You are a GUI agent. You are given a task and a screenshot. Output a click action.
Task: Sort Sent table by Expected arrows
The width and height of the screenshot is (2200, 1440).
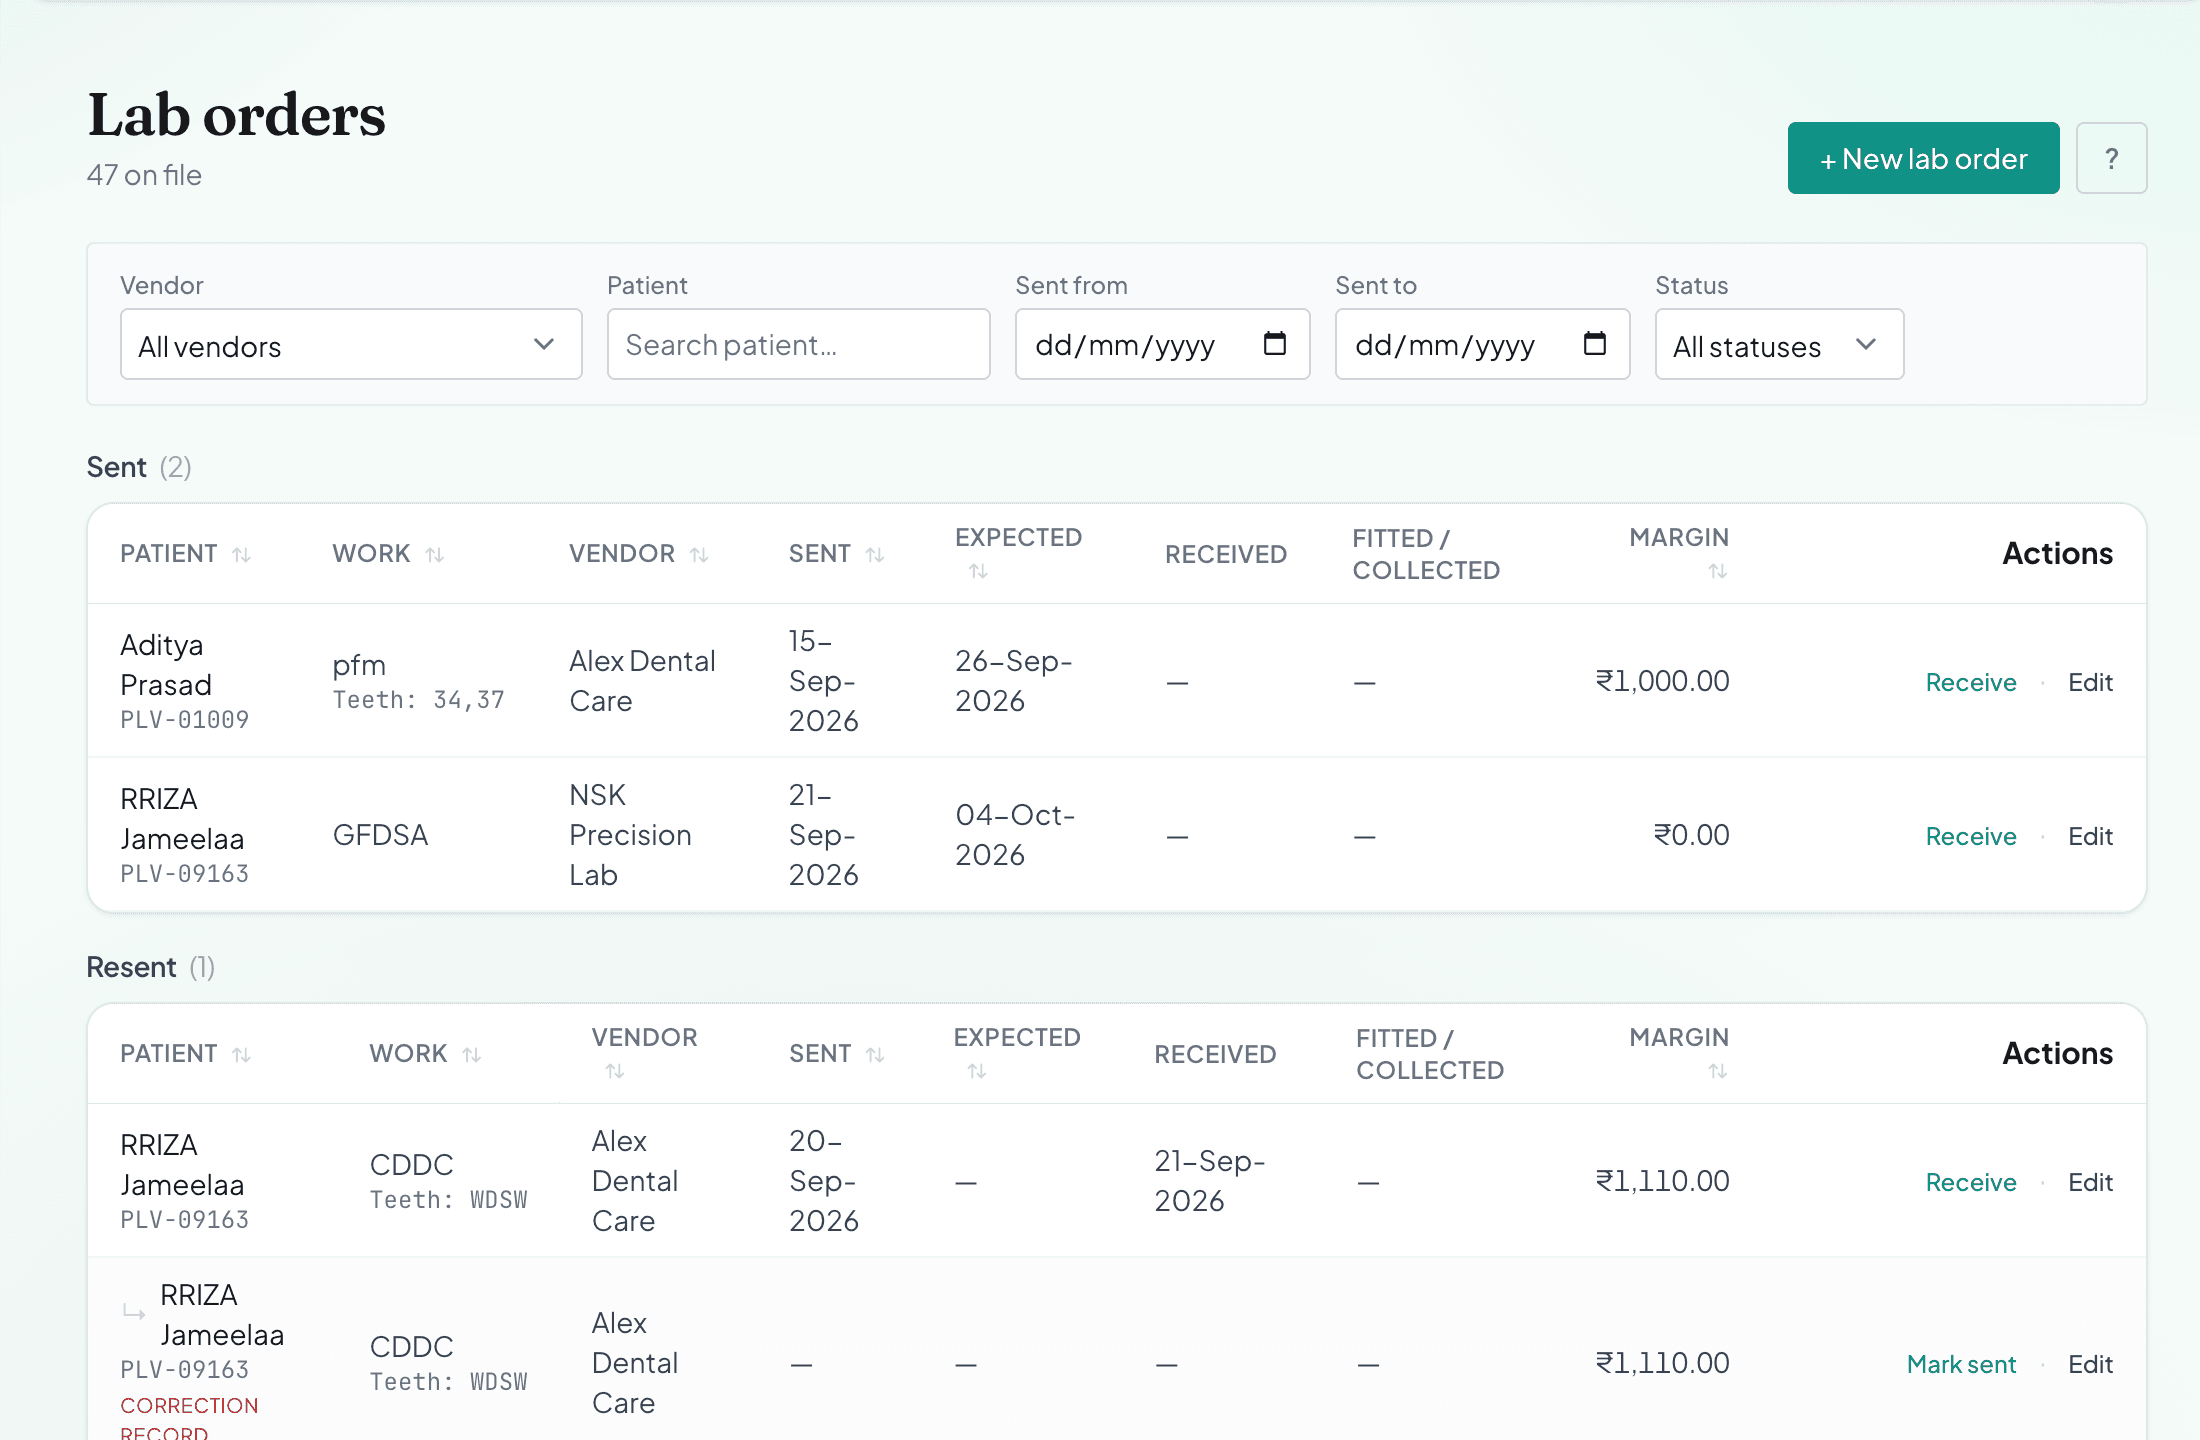(x=978, y=571)
